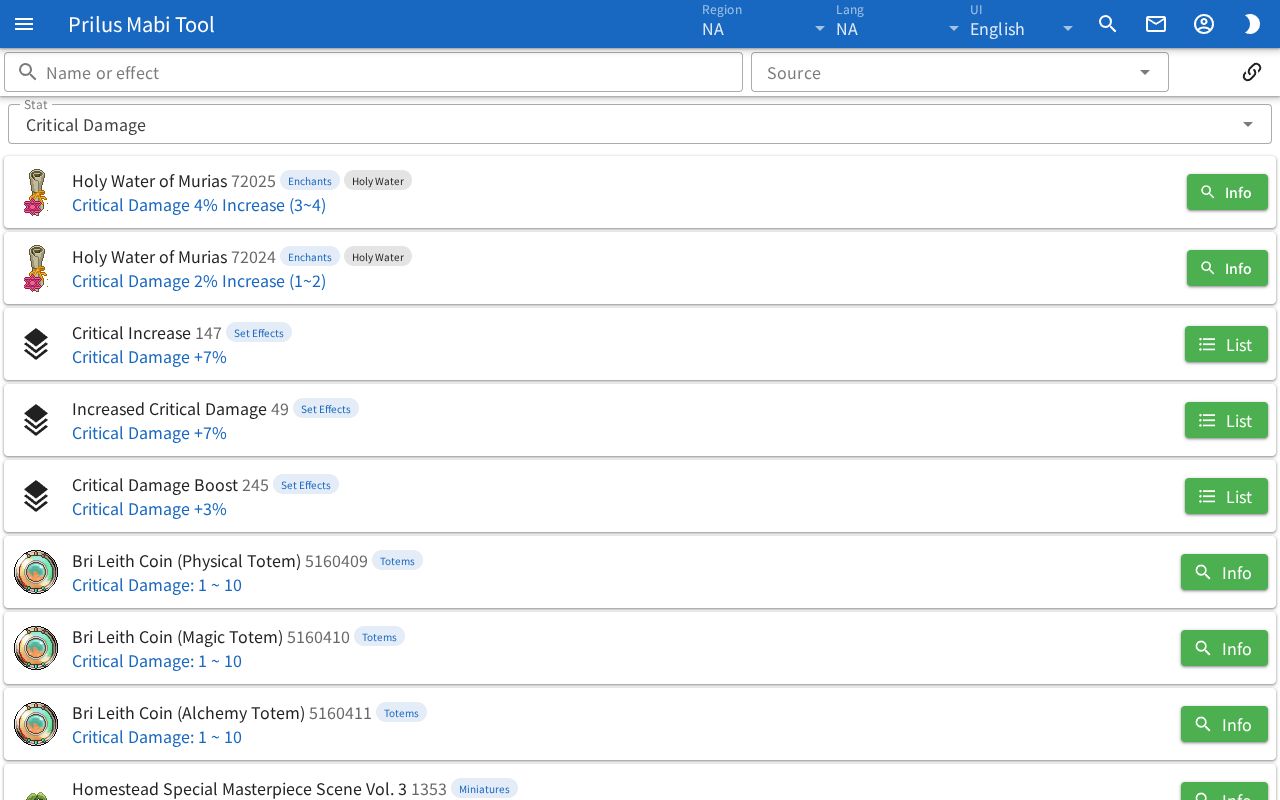Expand the Lang dropdown

tap(898, 24)
